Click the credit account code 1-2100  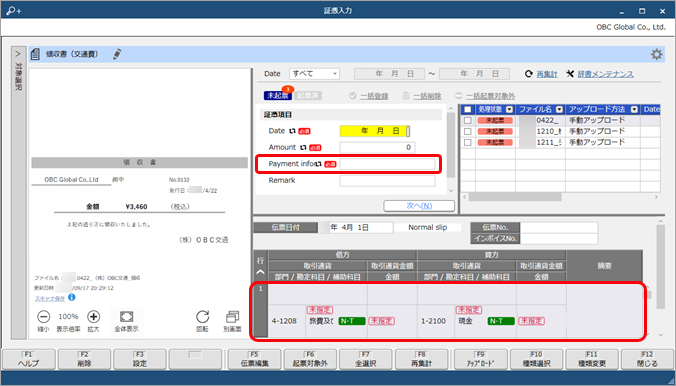(x=433, y=321)
